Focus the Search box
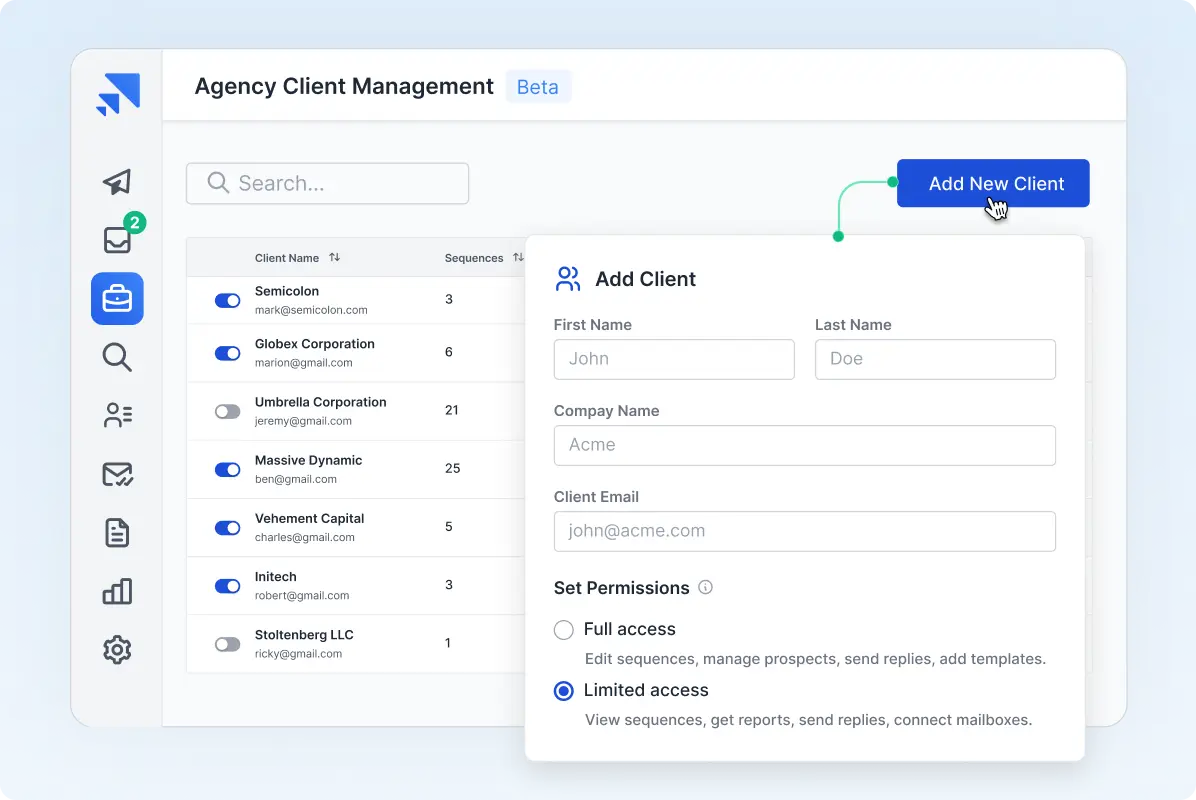Viewport: 1196px width, 800px height. click(x=327, y=184)
